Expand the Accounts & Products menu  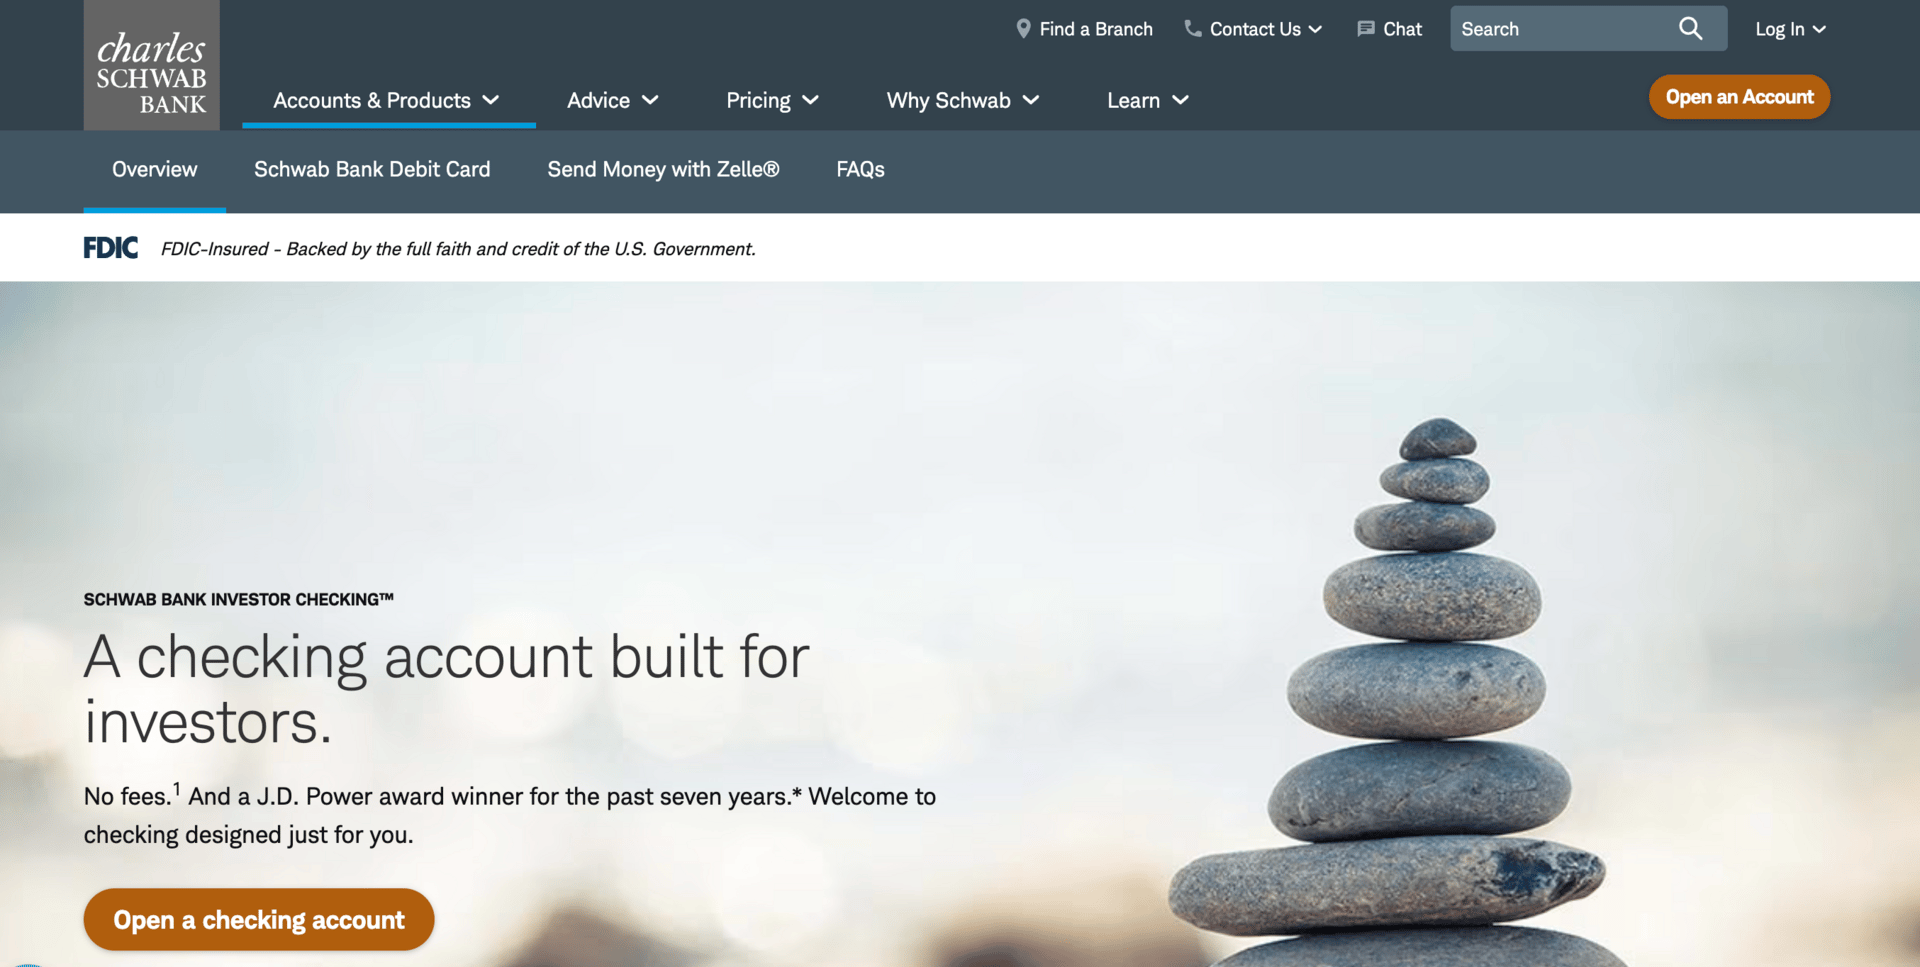[387, 100]
